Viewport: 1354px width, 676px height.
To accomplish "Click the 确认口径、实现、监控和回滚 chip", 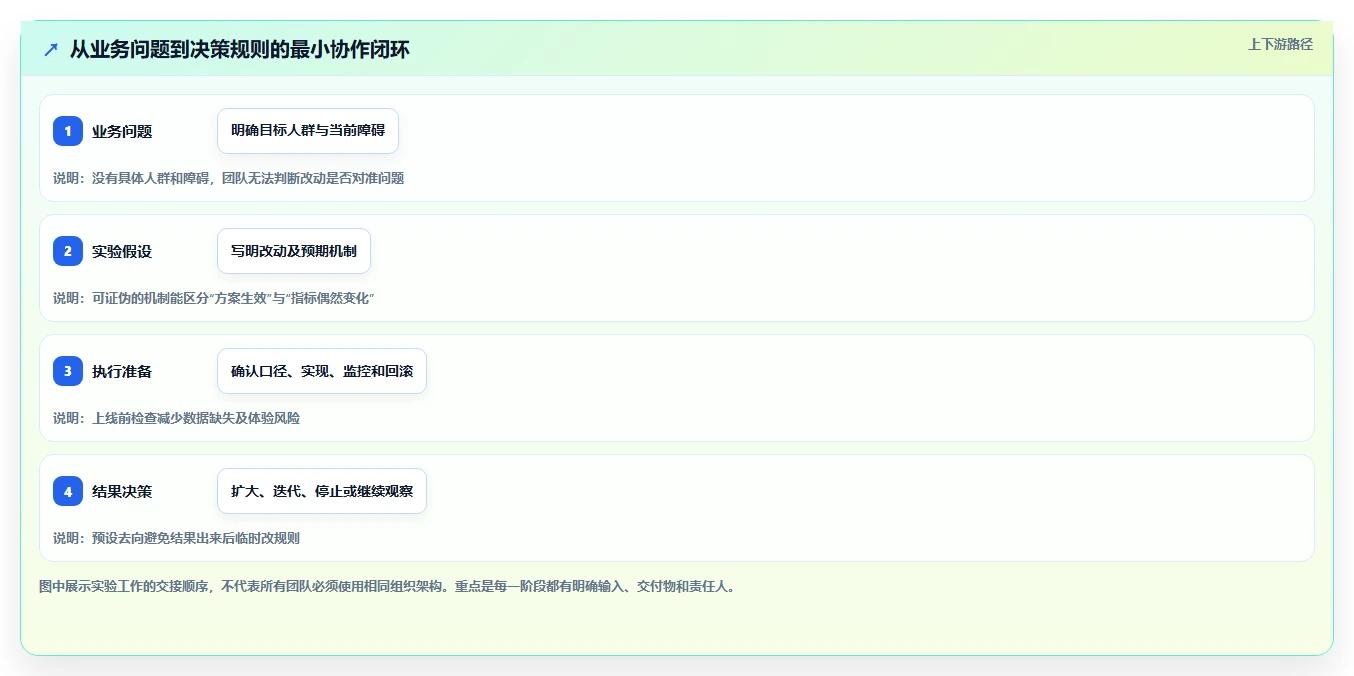I will click(322, 371).
